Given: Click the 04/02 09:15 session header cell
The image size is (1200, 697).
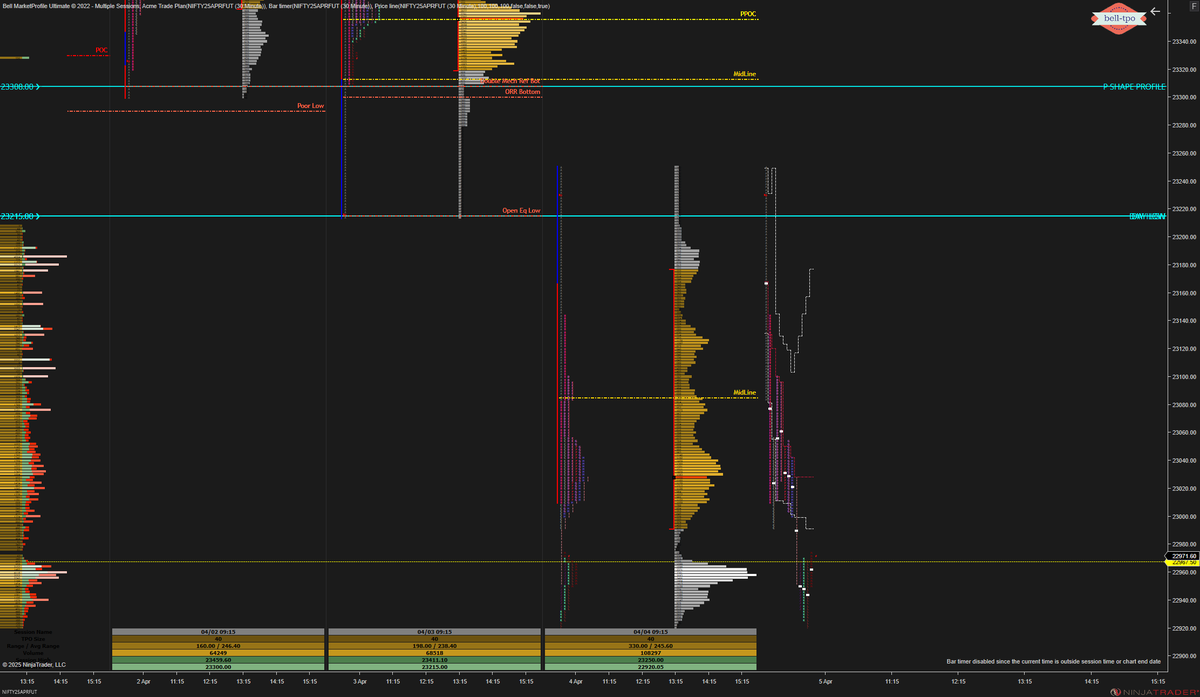Looking at the screenshot, I should (218, 632).
